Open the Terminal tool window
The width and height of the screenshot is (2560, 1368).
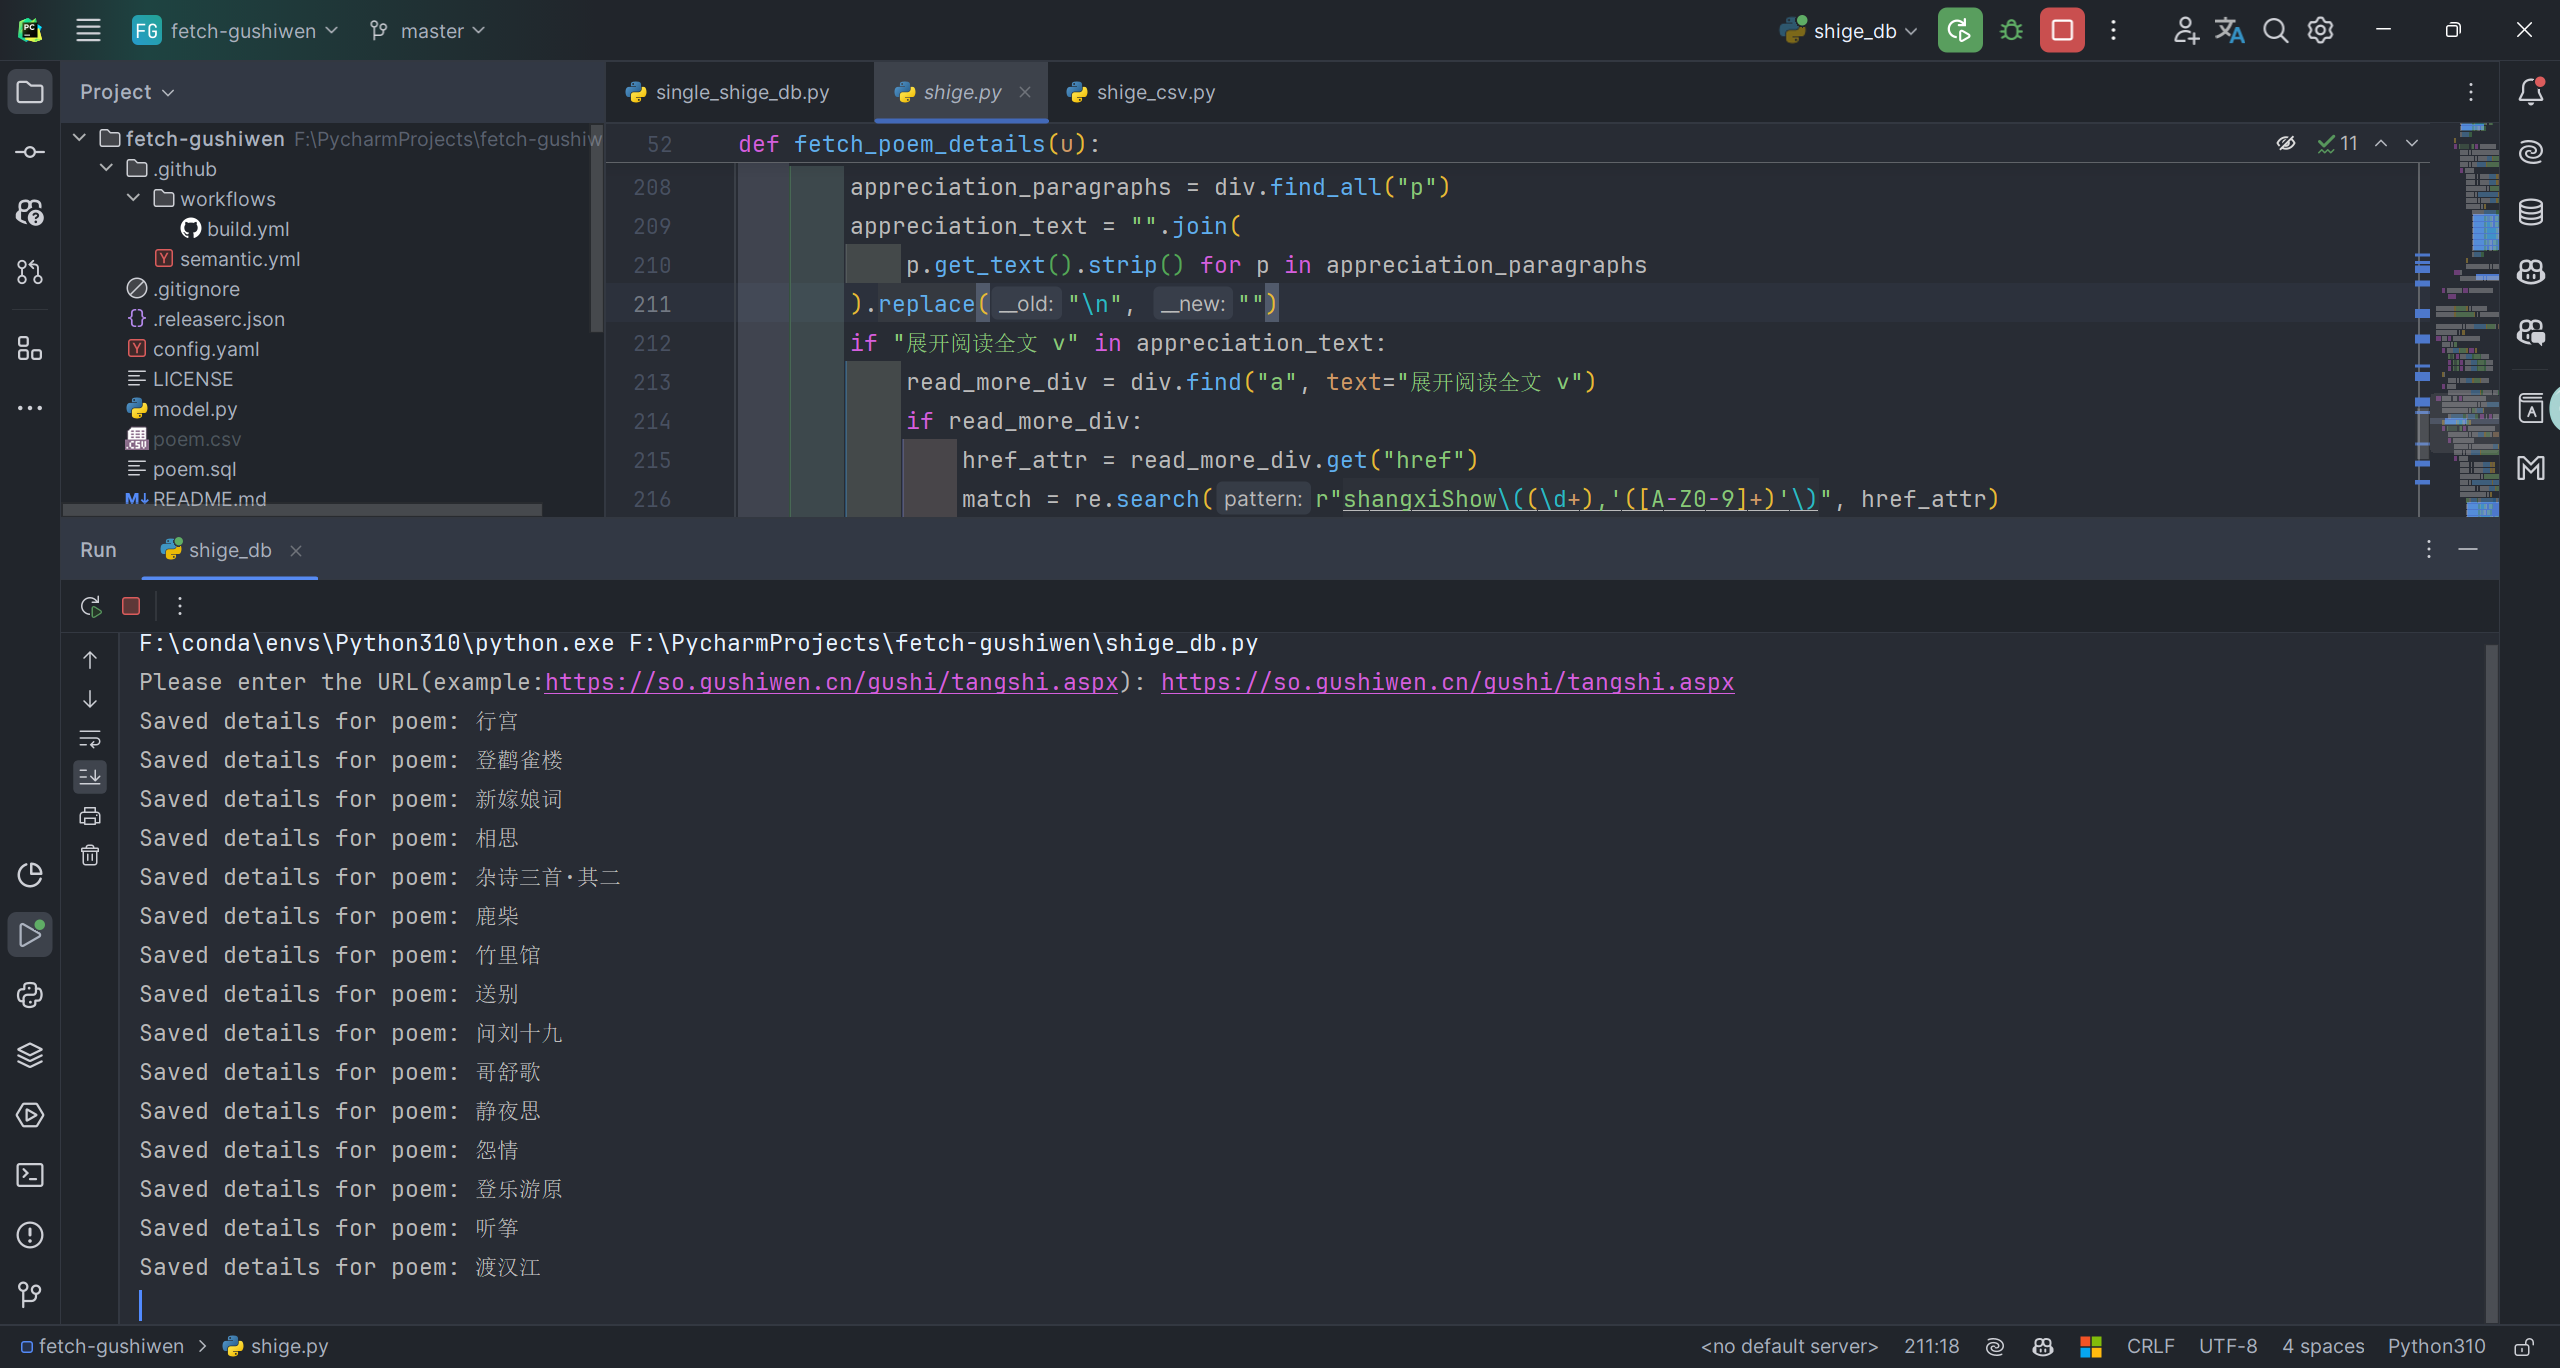click(x=30, y=1175)
